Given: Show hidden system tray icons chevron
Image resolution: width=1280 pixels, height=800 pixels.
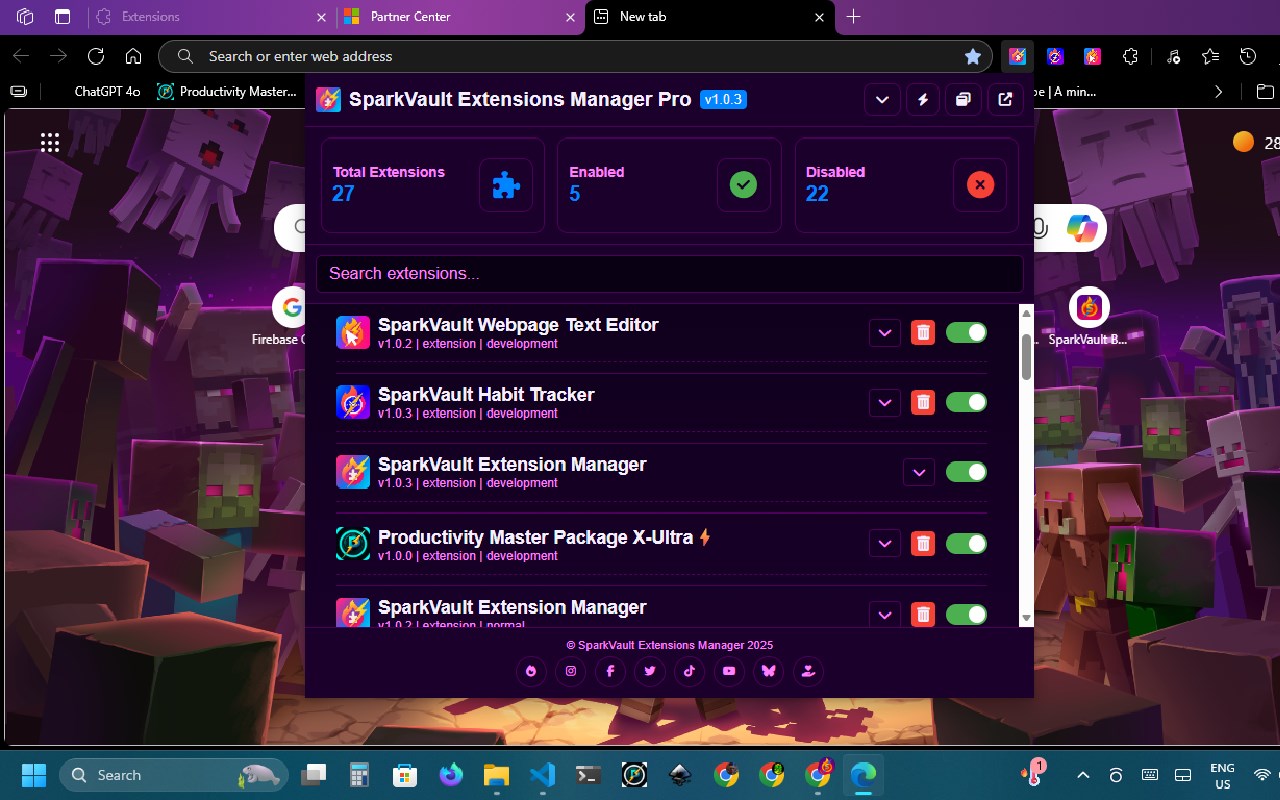Looking at the screenshot, I should point(1083,775).
